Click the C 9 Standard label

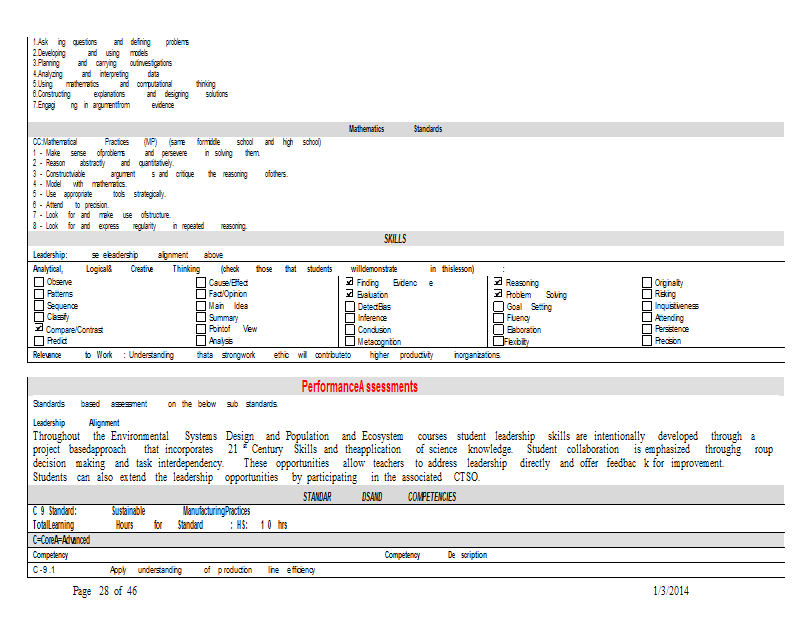pos(55,511)
